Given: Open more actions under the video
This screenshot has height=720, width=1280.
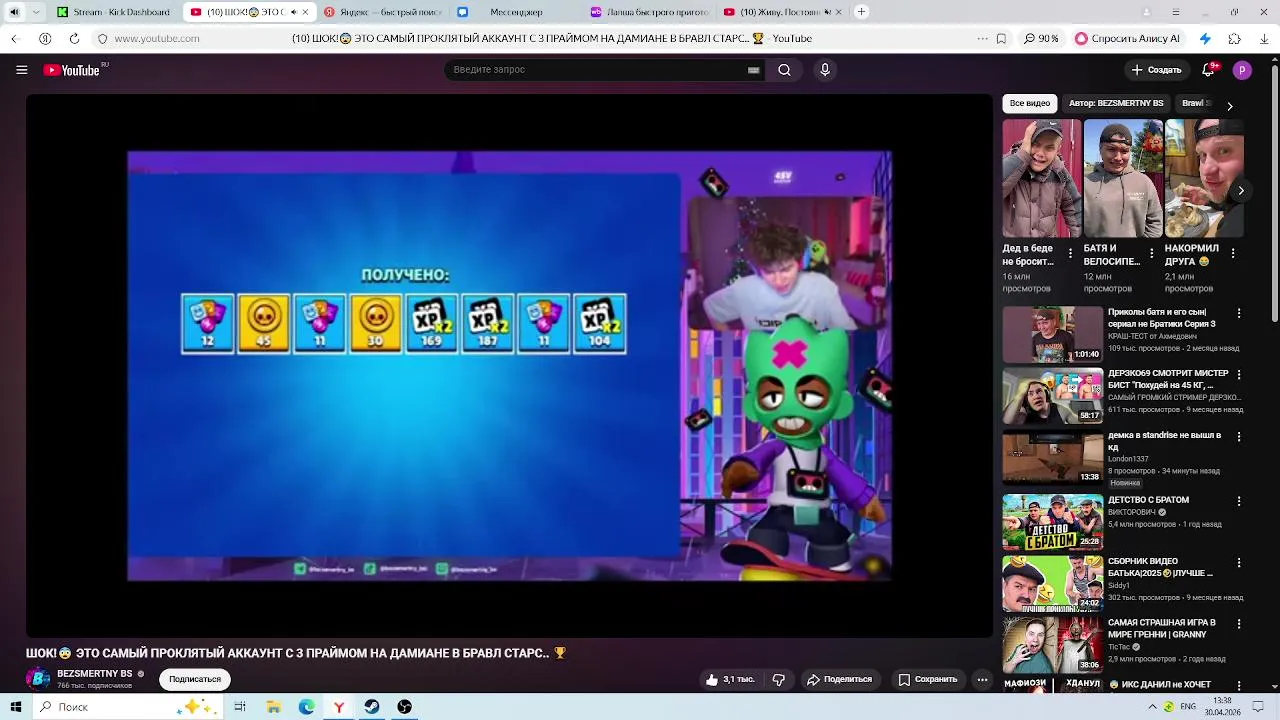Looking at the screenshot, I should tap(982, 680).
